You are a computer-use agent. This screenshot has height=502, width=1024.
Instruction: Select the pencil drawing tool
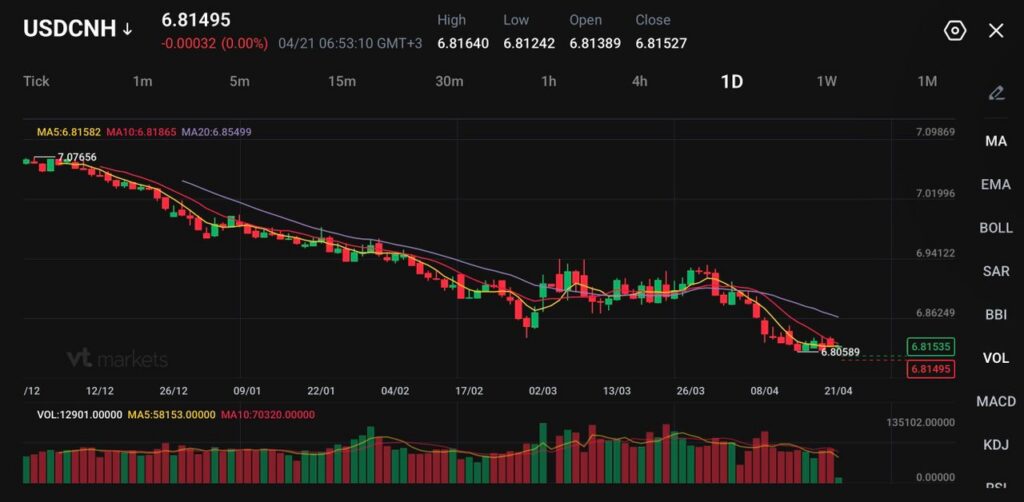996,93
